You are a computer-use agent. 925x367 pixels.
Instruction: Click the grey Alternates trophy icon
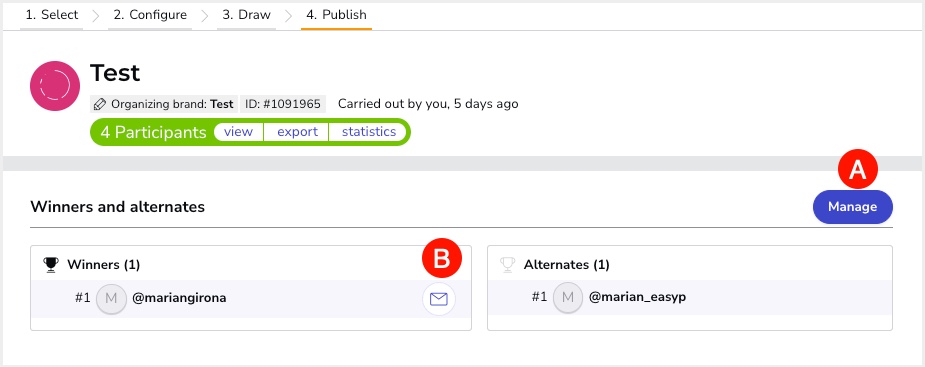pyautogui.click(x=507, y=265)
